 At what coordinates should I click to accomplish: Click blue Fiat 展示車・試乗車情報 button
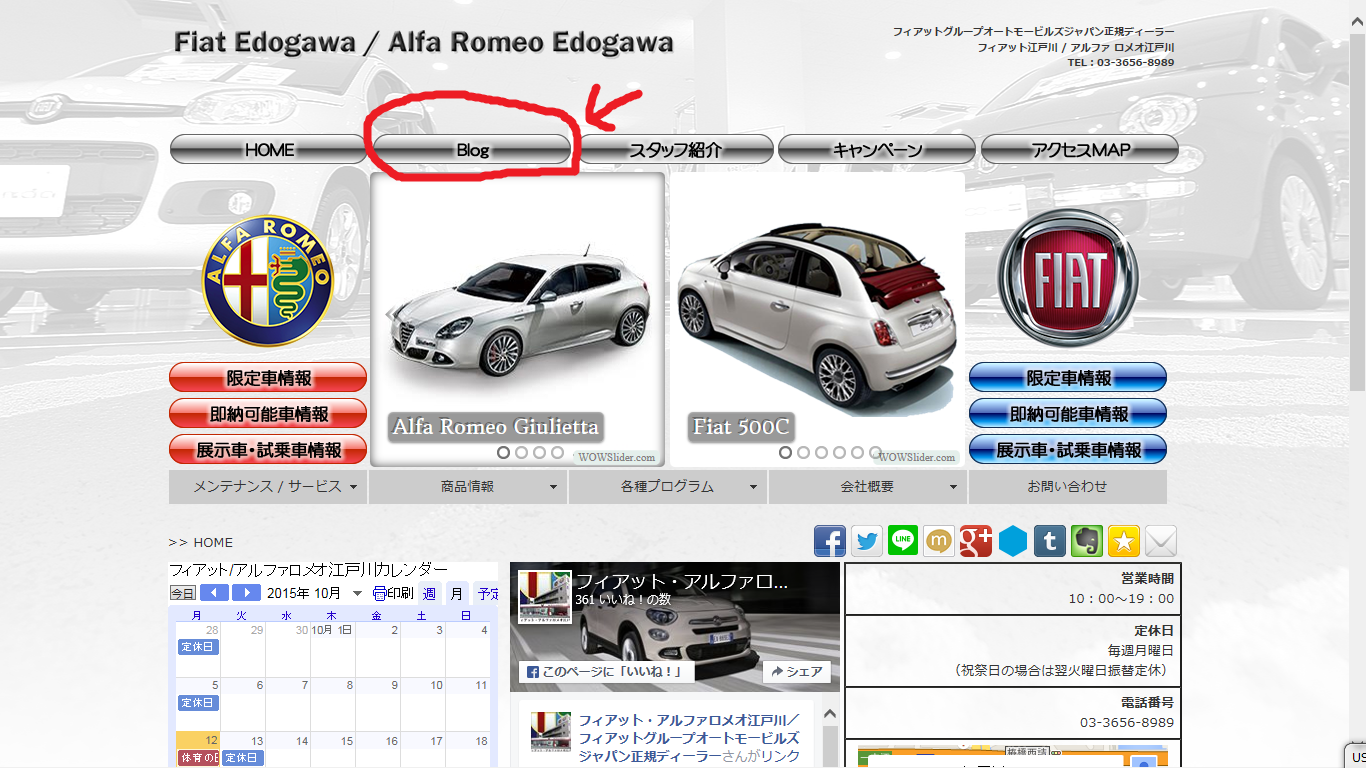(1068, 450)
